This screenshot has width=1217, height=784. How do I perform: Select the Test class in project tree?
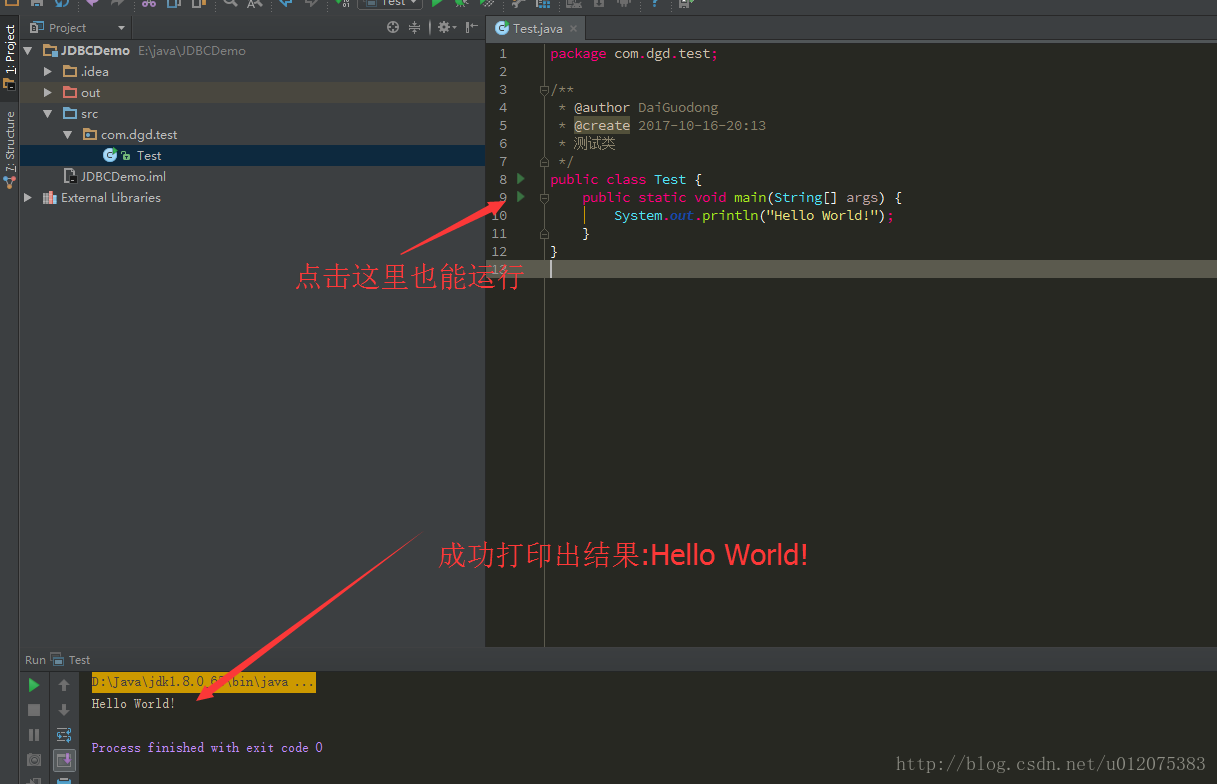coord(252,156)
